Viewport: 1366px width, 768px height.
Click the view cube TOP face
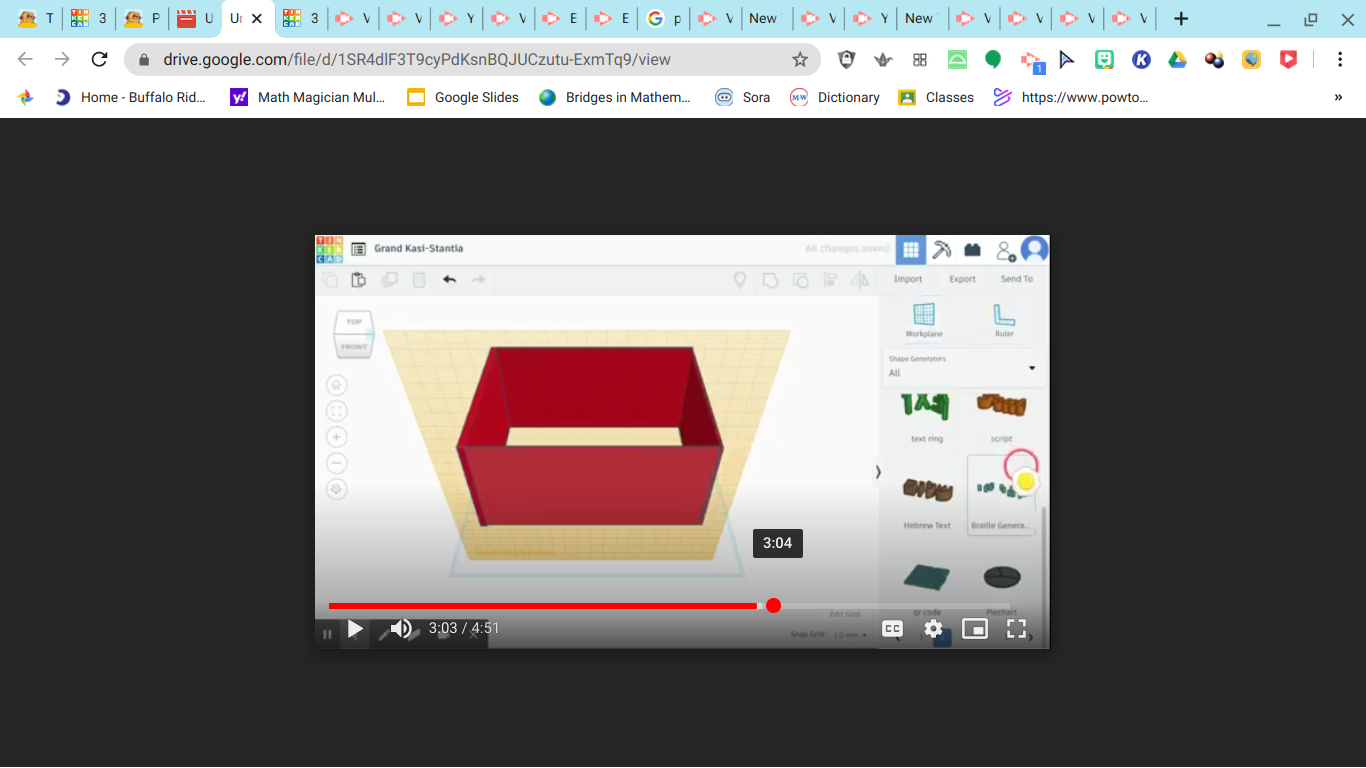pyautogui.click(x=354, y=322)
